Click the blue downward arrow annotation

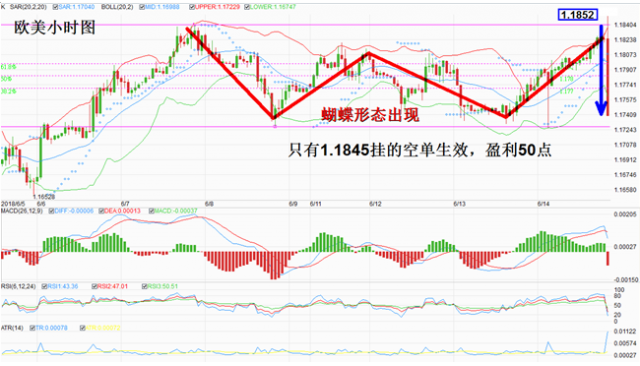pyautogui.click(x=601, y=70)
